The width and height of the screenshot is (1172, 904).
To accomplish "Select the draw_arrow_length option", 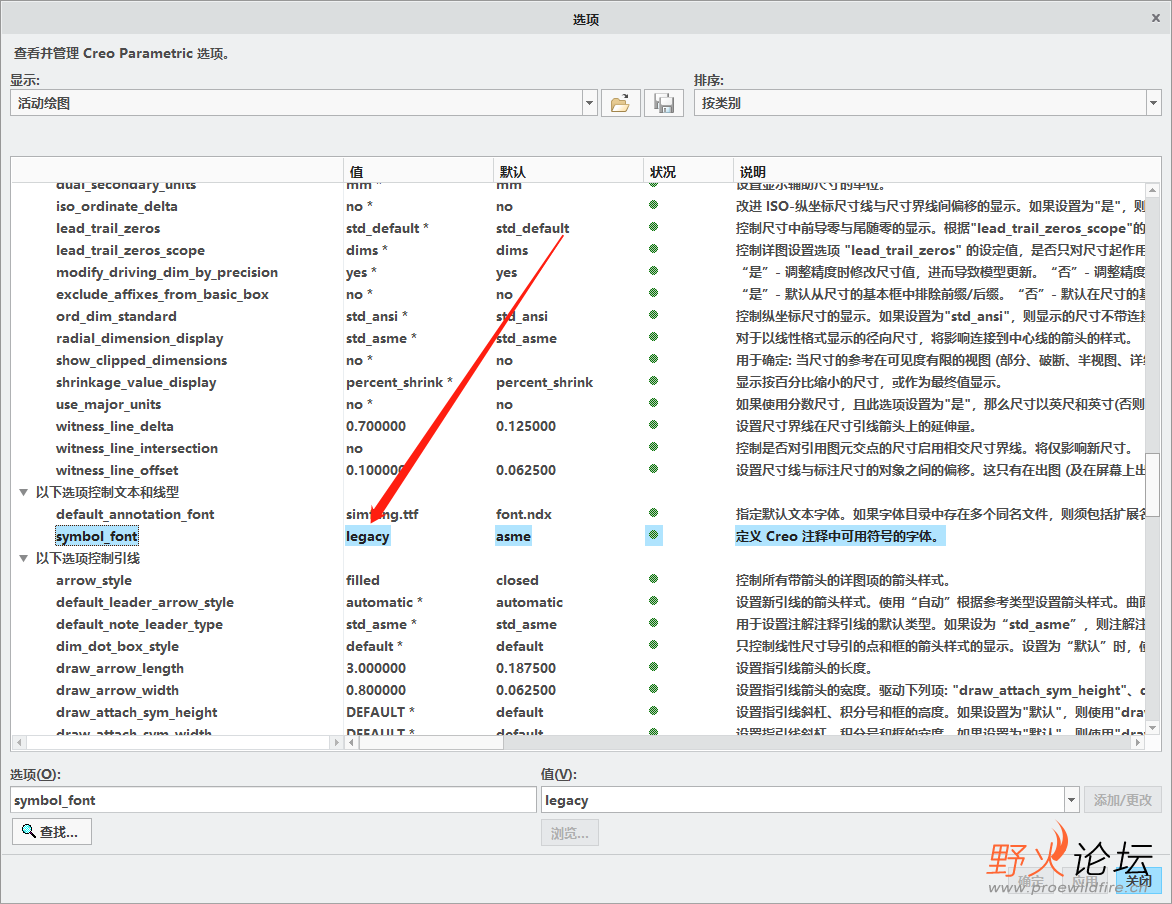I will click(x=120, y=668).
